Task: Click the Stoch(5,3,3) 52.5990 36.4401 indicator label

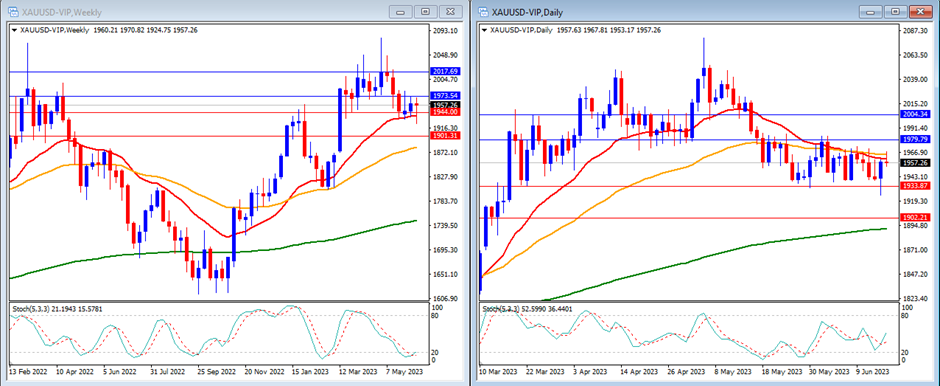Action: click(x=528, y=308)
